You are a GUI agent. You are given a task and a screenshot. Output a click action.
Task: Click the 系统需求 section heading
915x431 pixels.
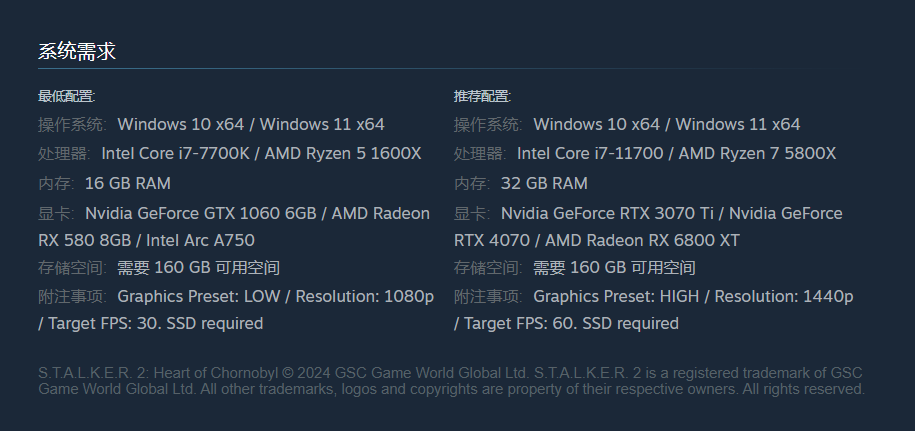click(x=77, y=51)
